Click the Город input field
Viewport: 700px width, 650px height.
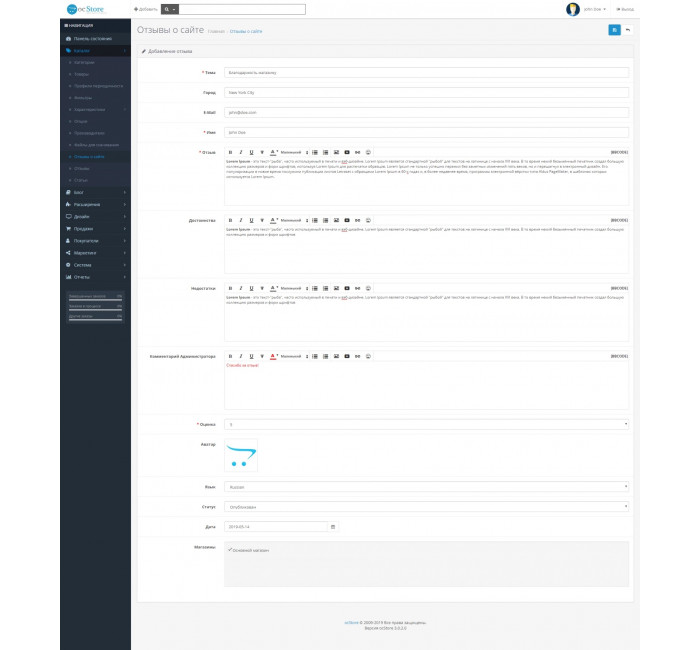[x=426, y=92]
